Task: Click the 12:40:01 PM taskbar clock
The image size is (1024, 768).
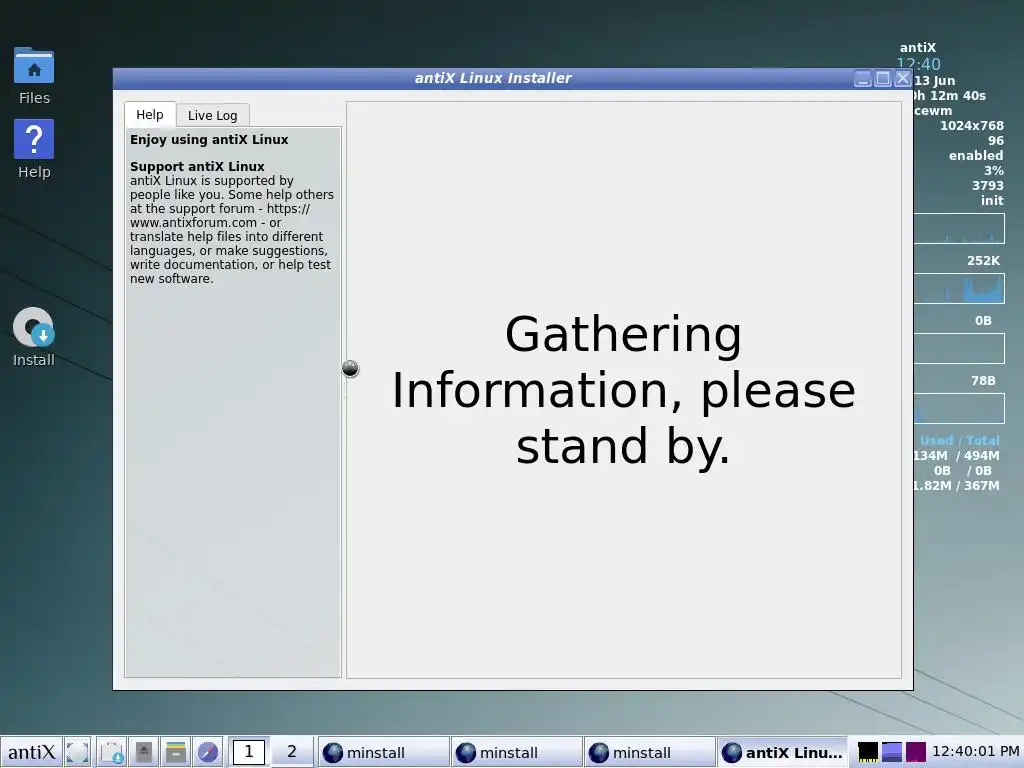Action: tap(976, 752)
